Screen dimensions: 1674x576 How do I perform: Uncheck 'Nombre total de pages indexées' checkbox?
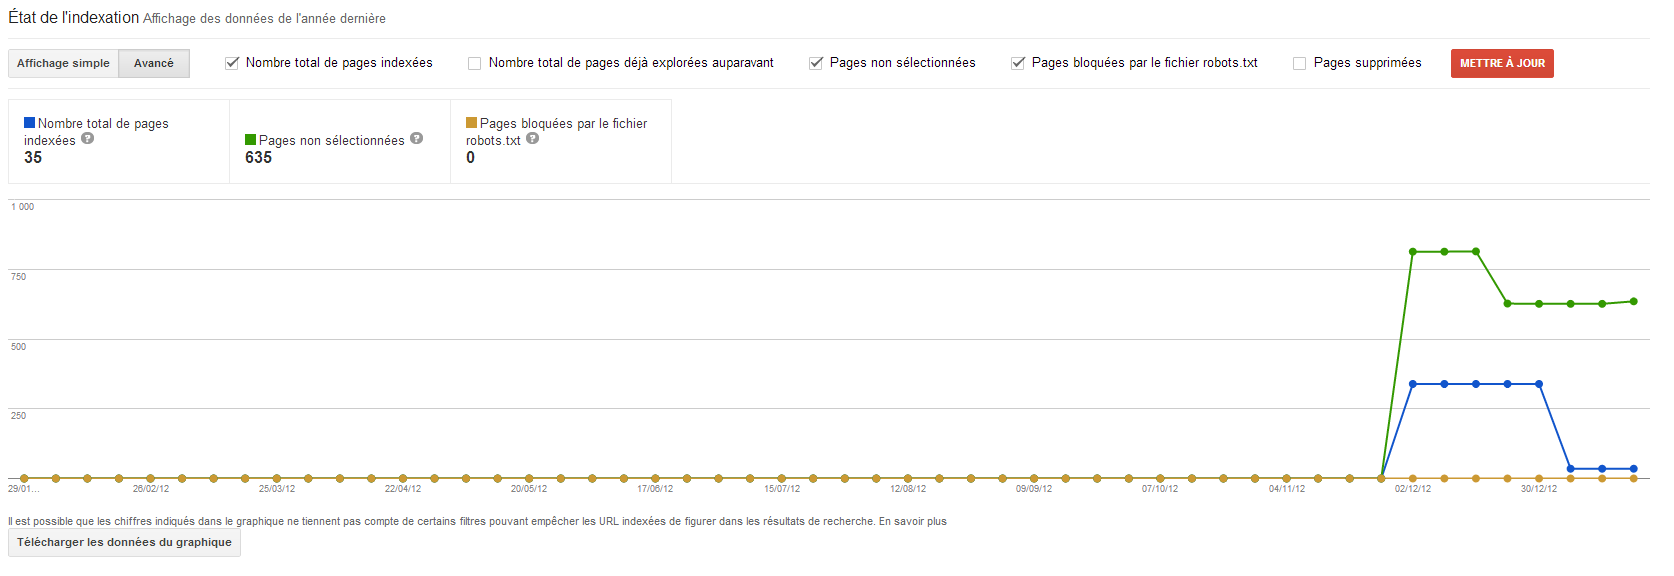pos(232,63)
